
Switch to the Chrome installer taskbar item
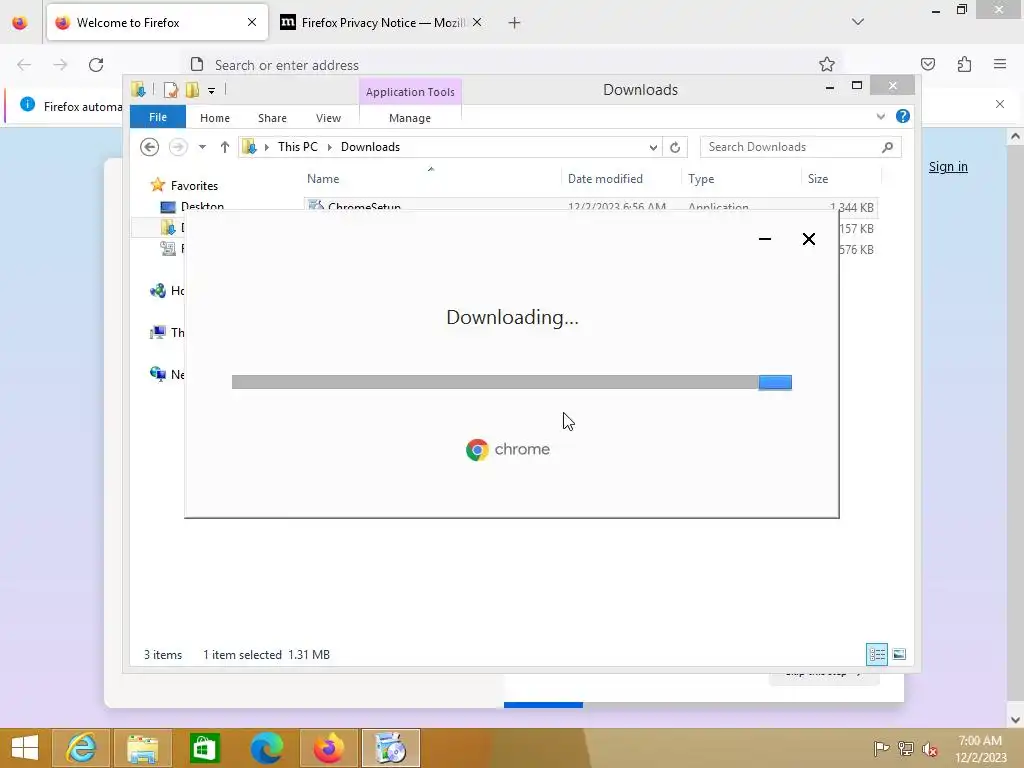391,748
